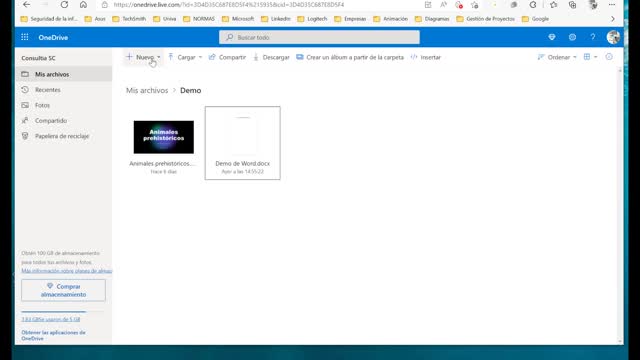Open the Empresas bookmark folder
The image size is (640, 360).
[x=350, y=19]
